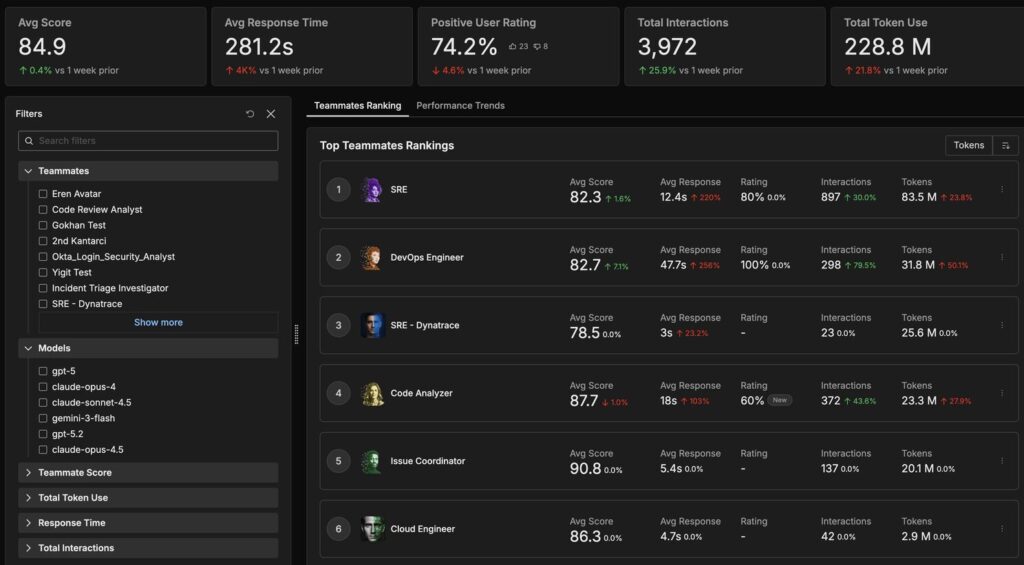Click the thumbs up icon in Positive User Rating

[x=513, y=47]
